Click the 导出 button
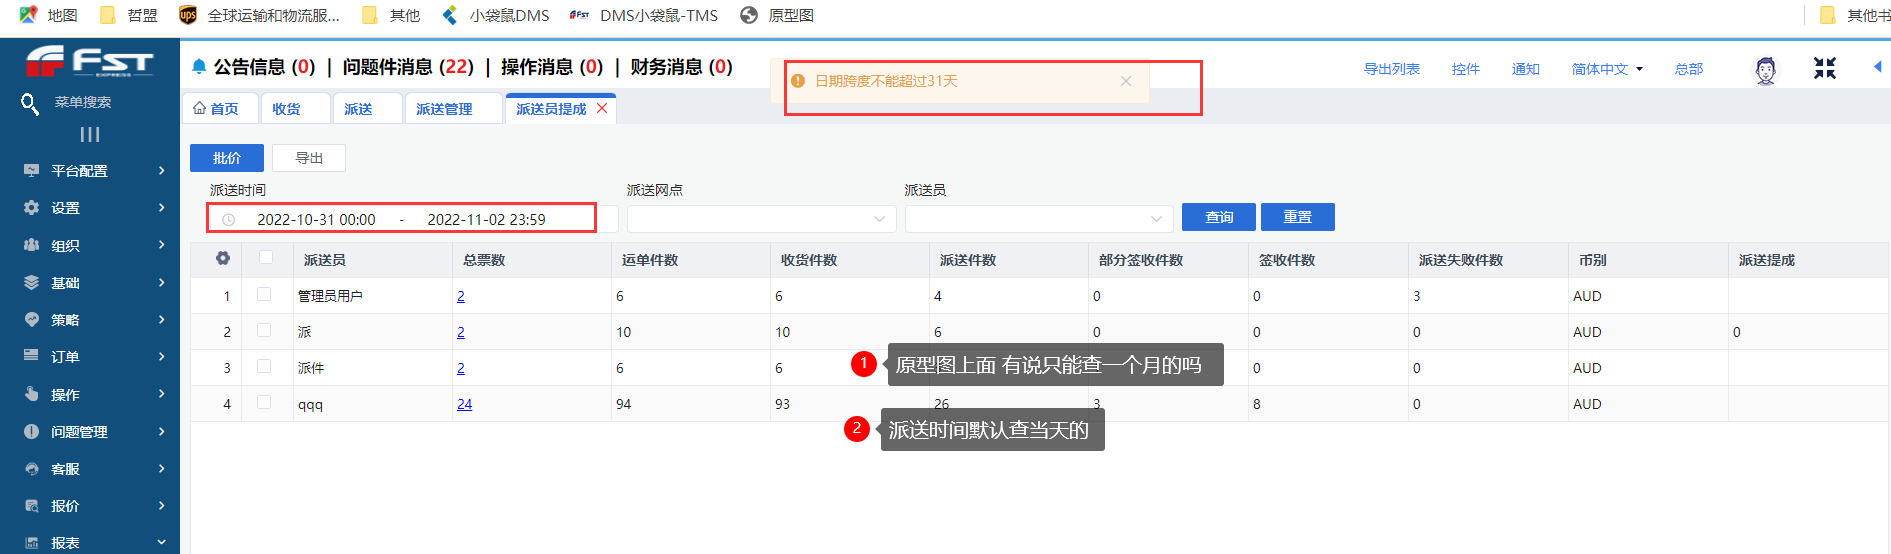The image size is (1891, 554). pyautogui.click(x=309, y=158)
